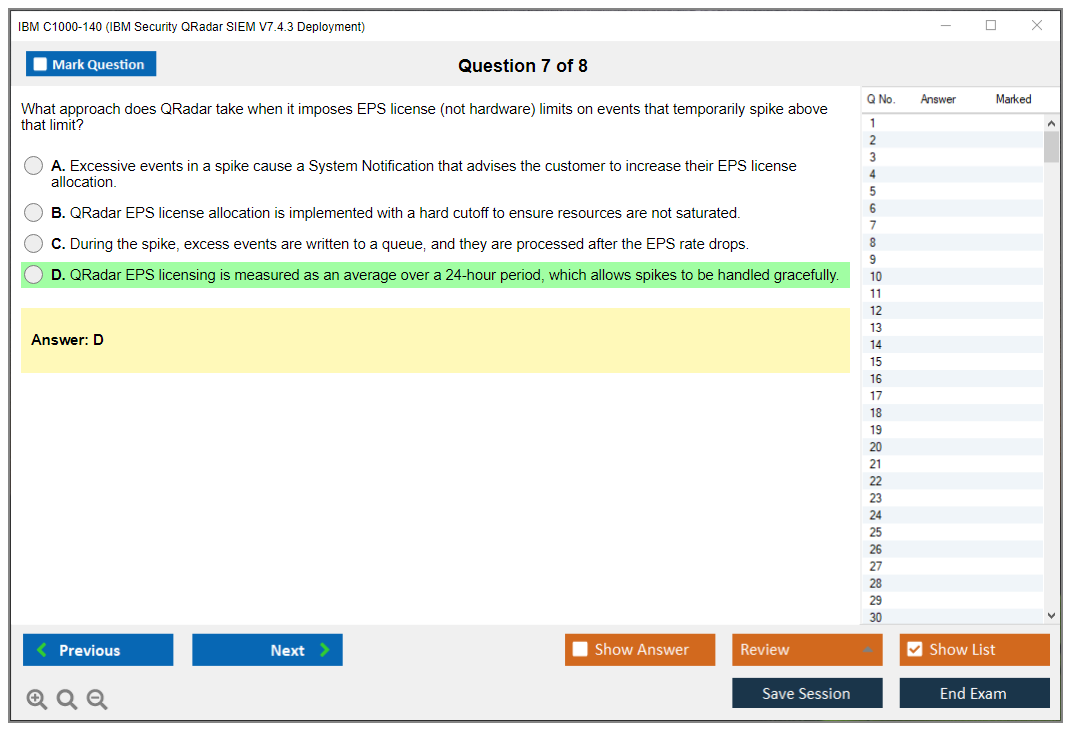Click the question list scroll down arrow
This screenshot has width=1075, height=735.
[x=1050, y=616]
